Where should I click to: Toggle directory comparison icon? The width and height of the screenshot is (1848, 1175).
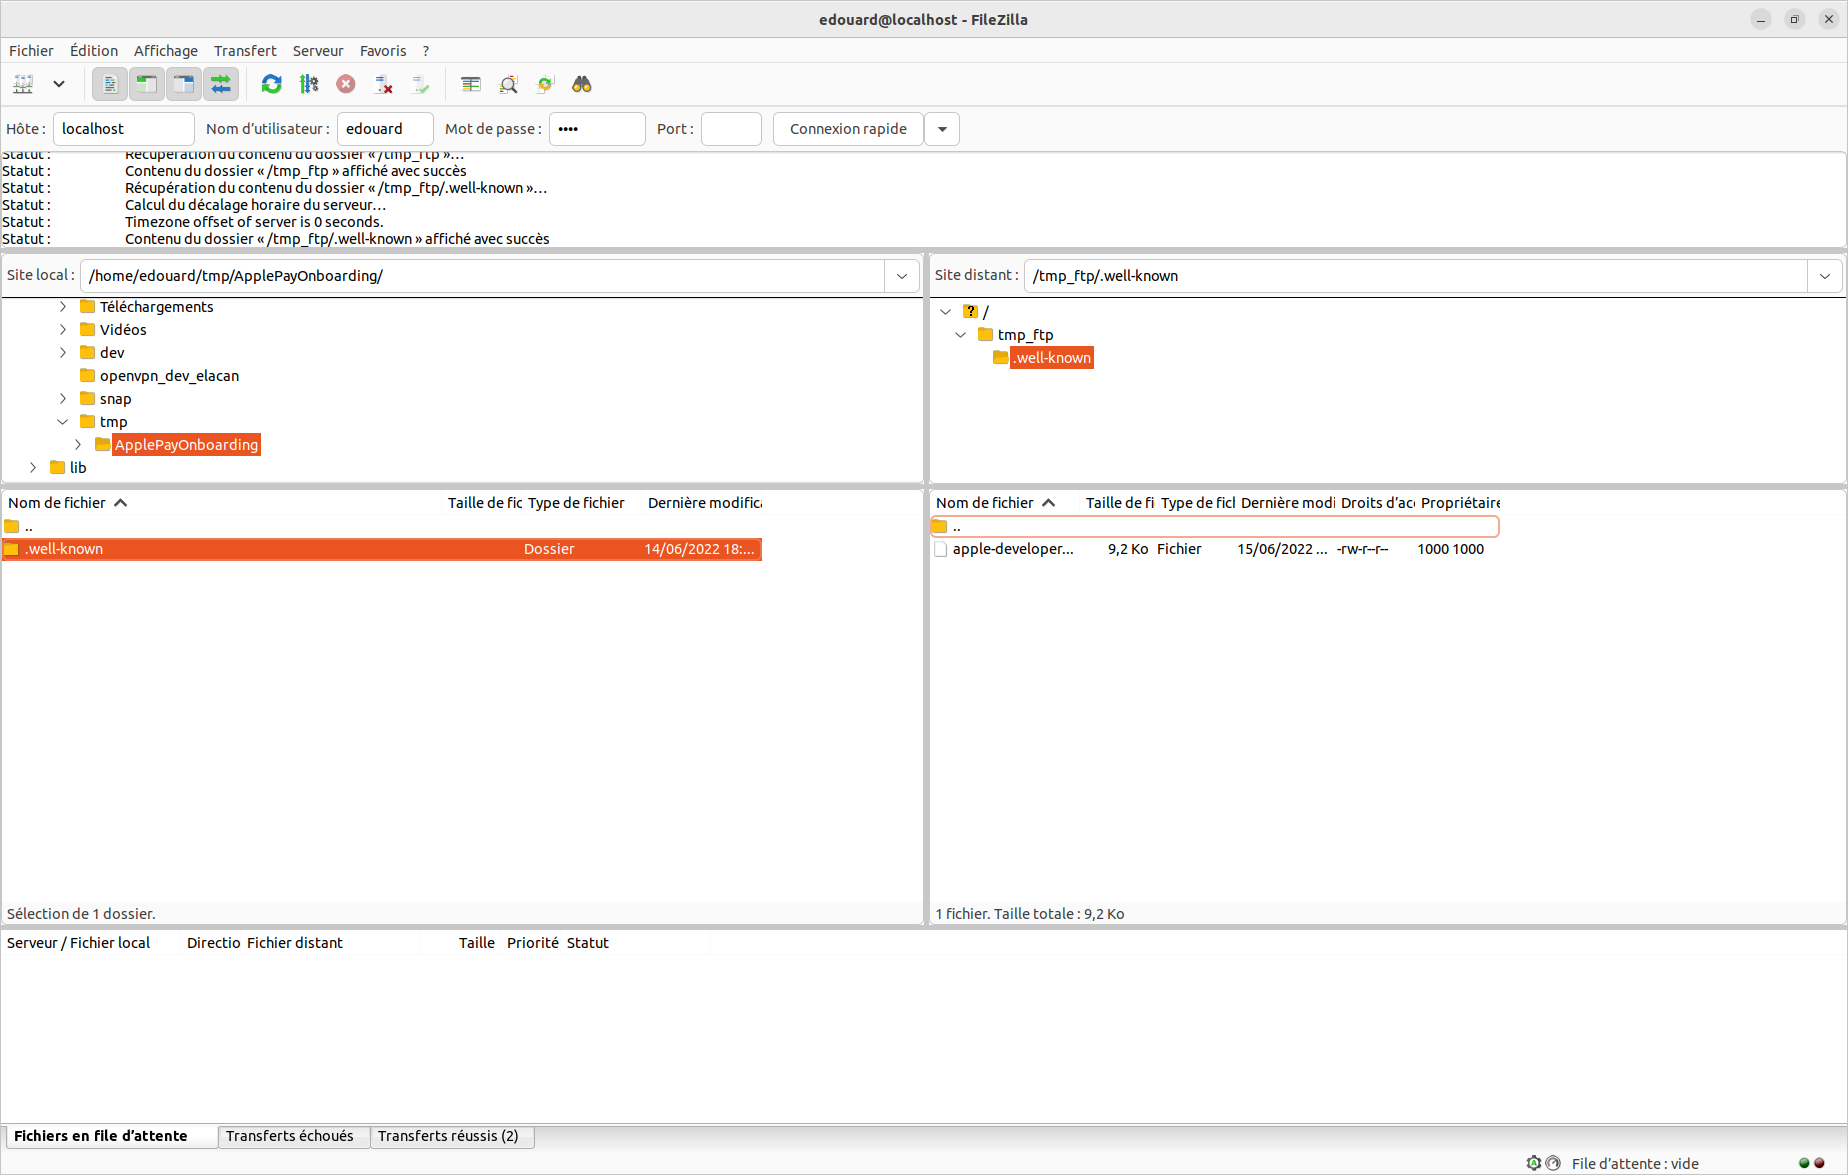coord(508,84)
